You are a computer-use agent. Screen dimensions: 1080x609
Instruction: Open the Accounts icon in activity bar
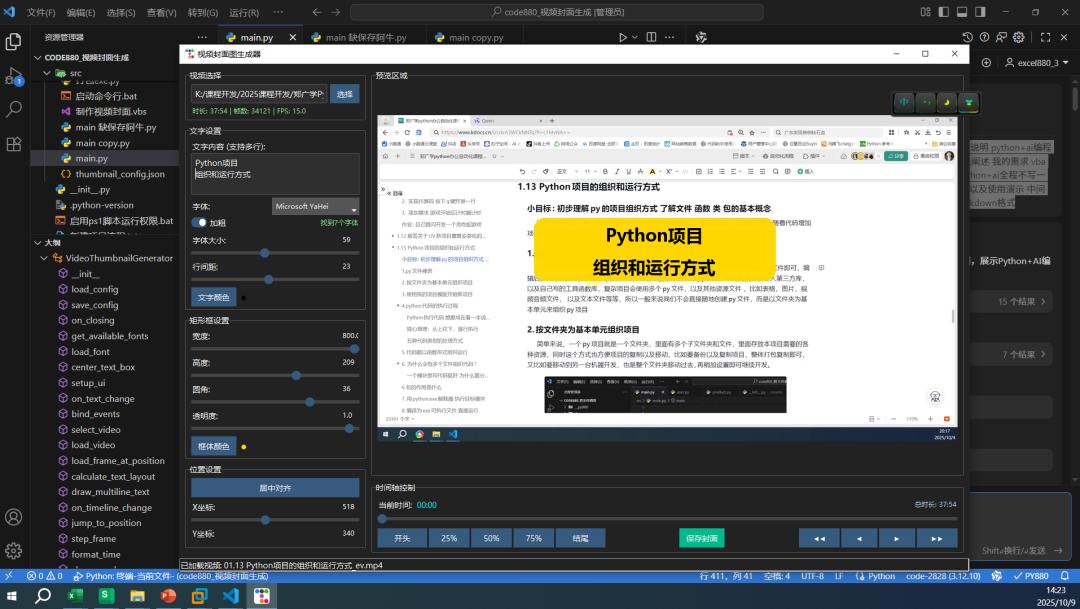pyautogui.click(x=14, y=517)
